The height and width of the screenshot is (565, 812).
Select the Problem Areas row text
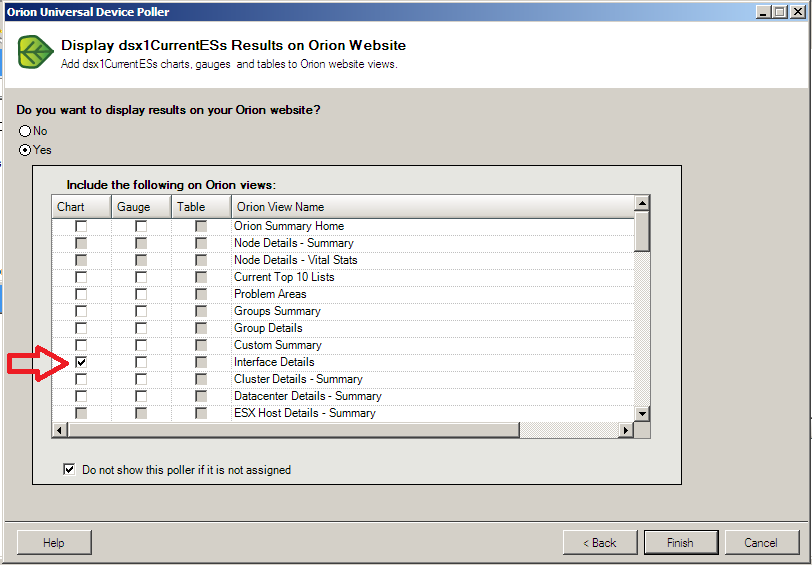270,294
